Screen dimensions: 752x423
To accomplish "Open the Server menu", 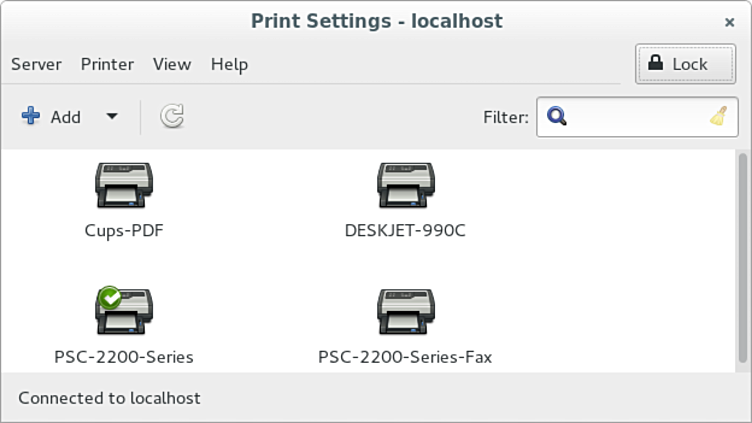I will 36,64.
